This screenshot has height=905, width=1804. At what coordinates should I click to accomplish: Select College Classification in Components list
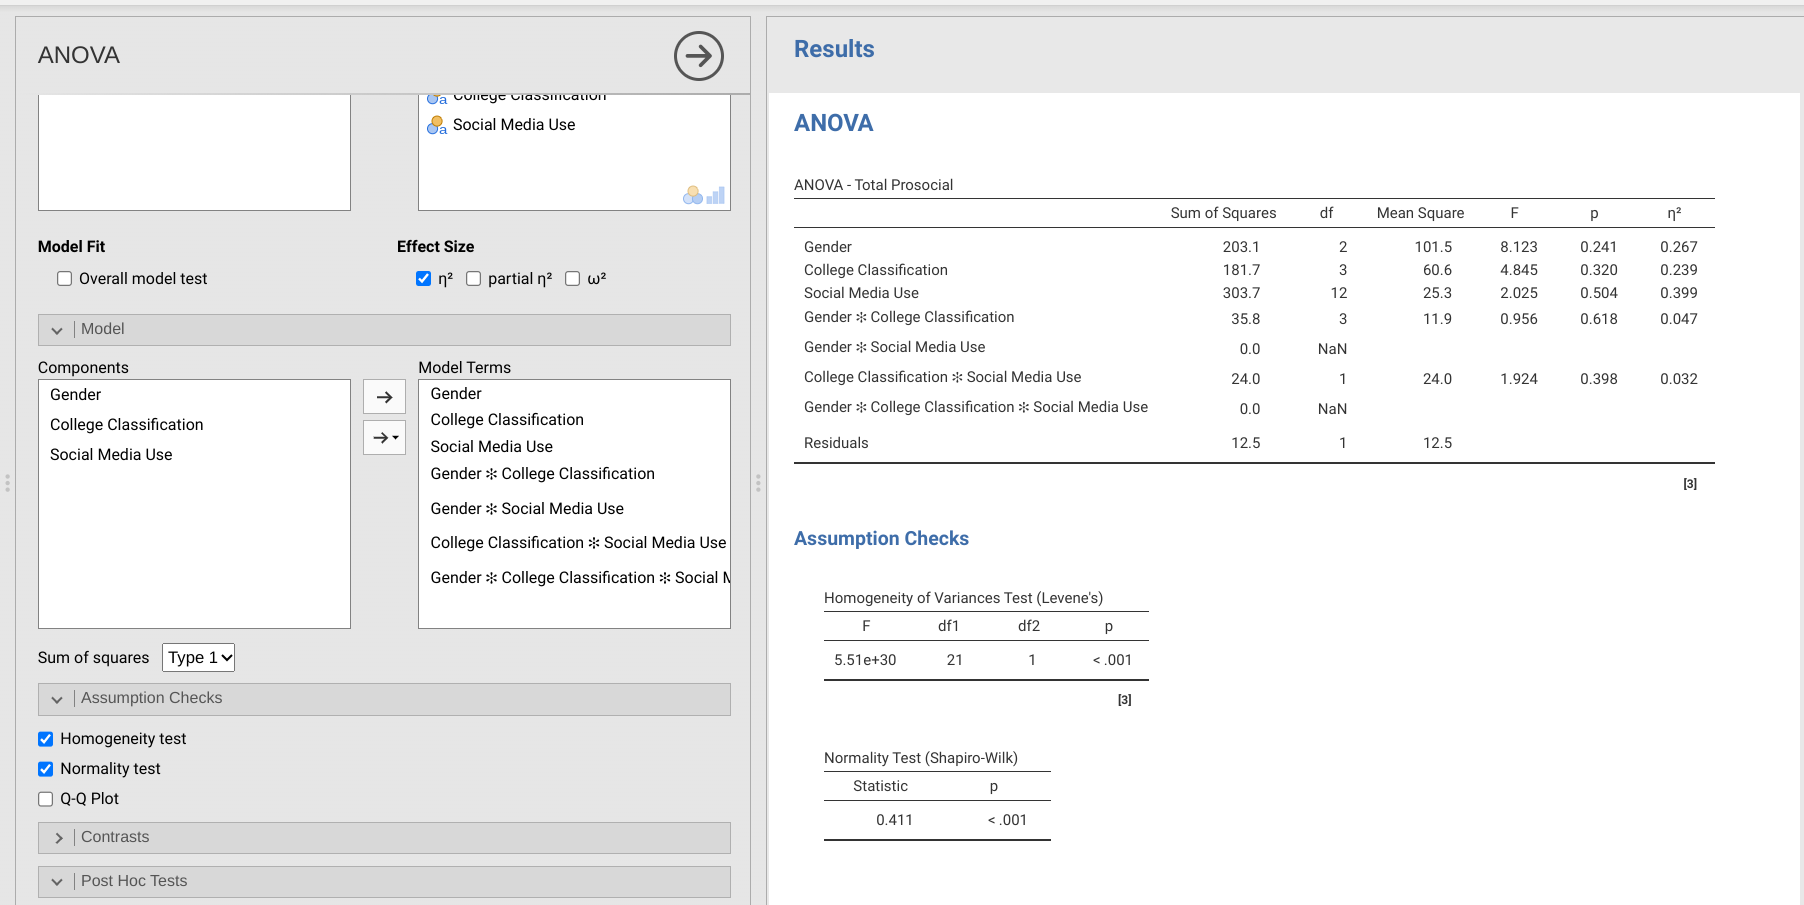(x=127, y=425)
